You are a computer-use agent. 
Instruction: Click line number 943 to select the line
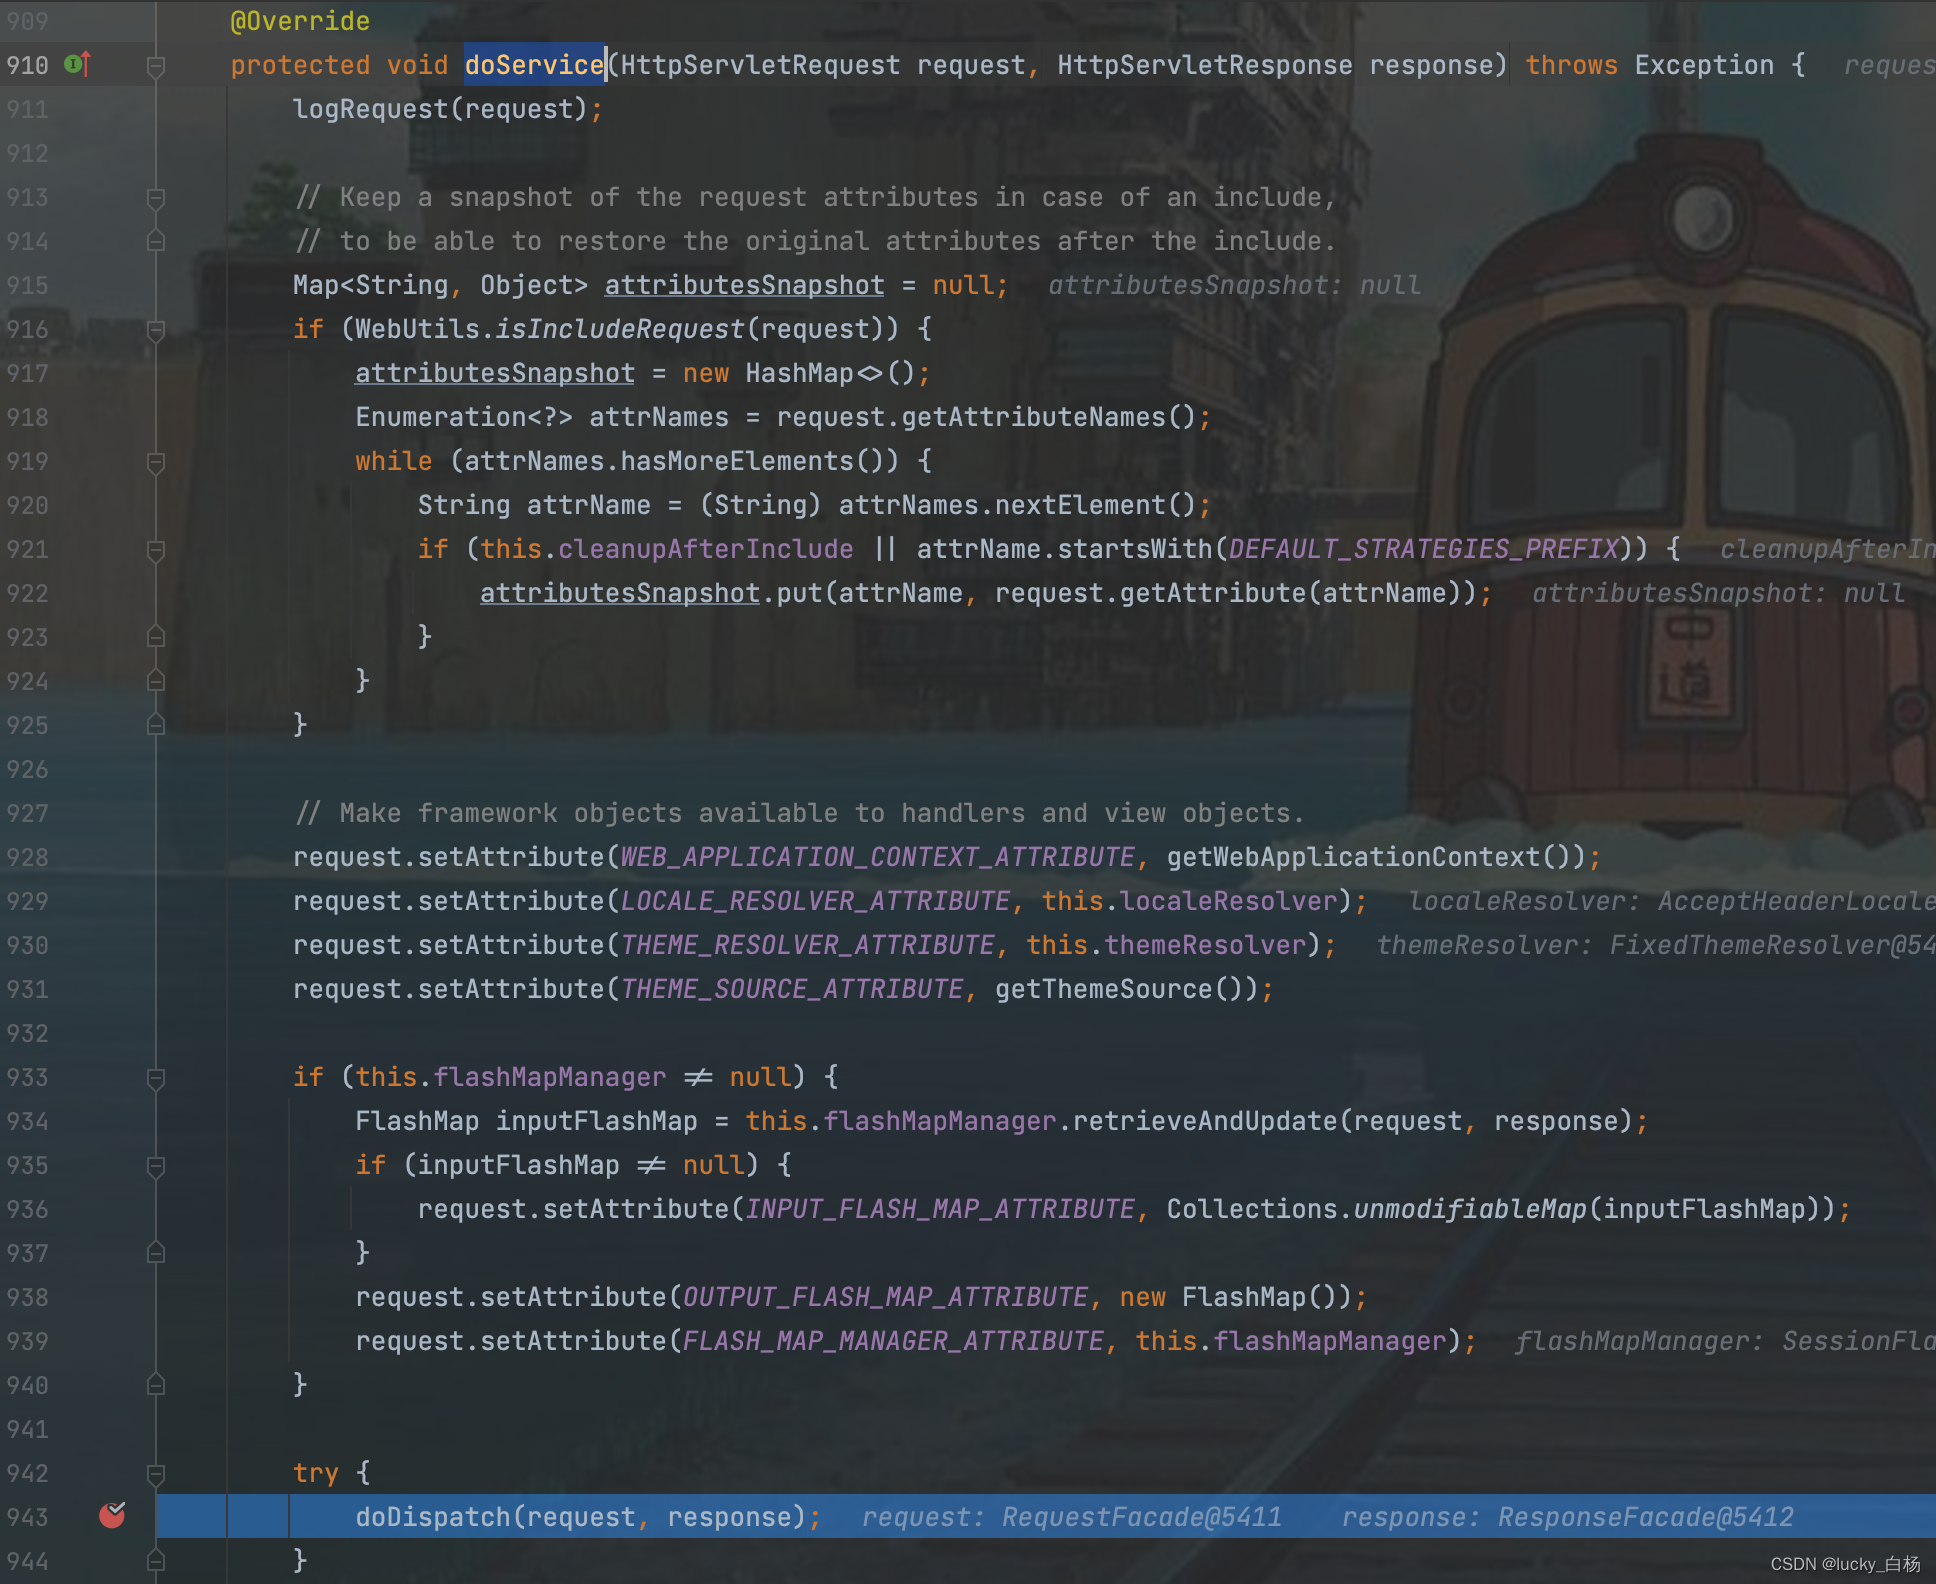(28, 1516)
